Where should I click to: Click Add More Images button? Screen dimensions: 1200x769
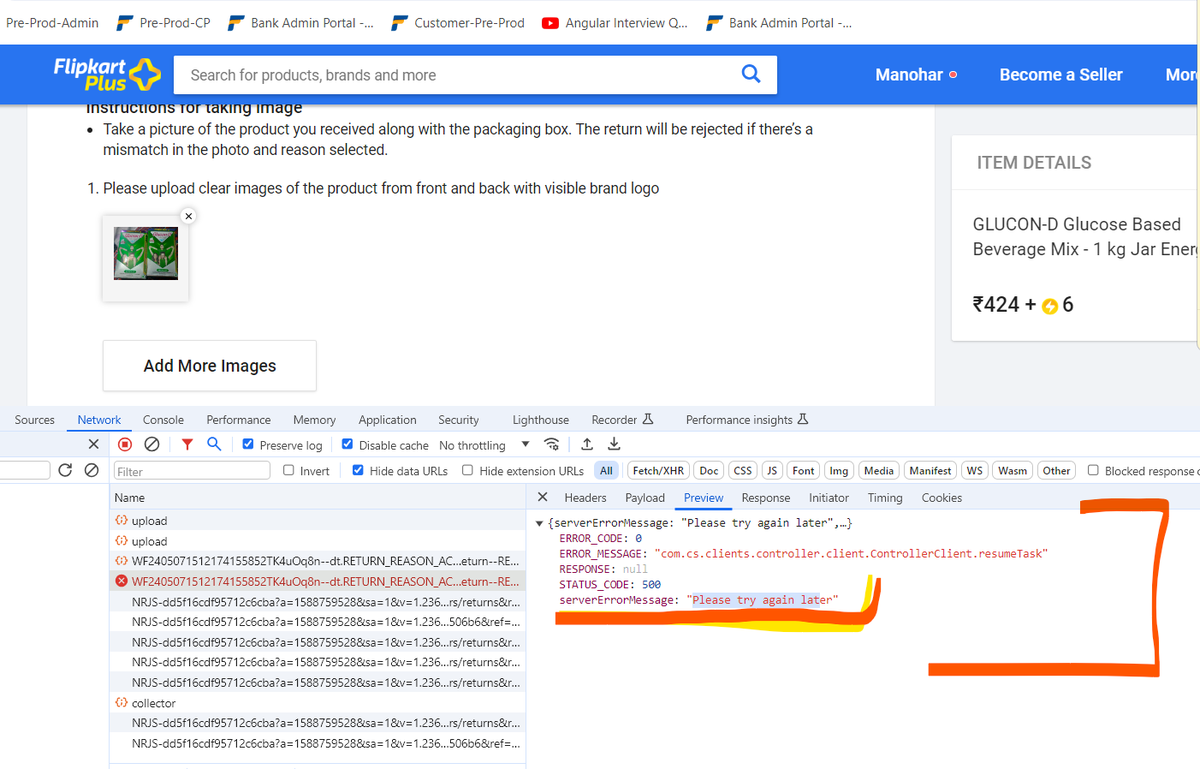point(210,366)
